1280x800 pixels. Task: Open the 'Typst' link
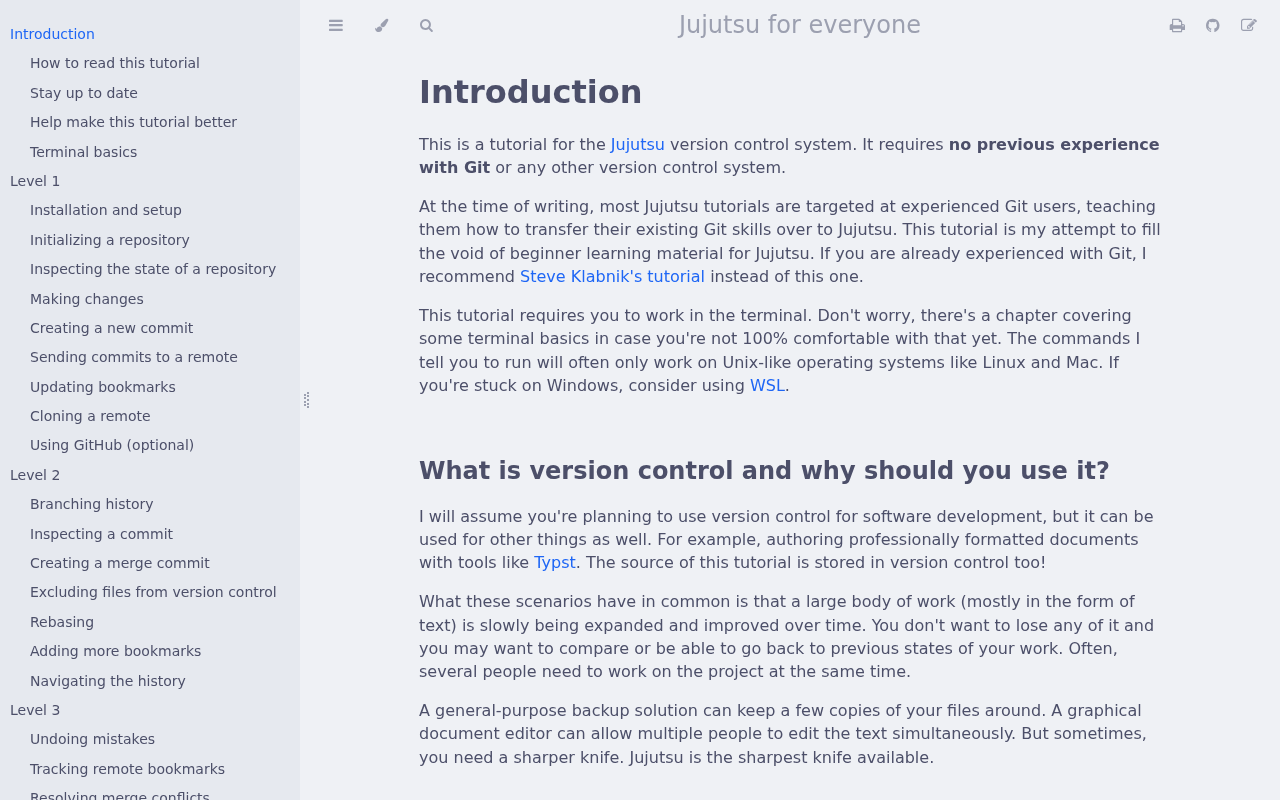(x=555, y=561)
